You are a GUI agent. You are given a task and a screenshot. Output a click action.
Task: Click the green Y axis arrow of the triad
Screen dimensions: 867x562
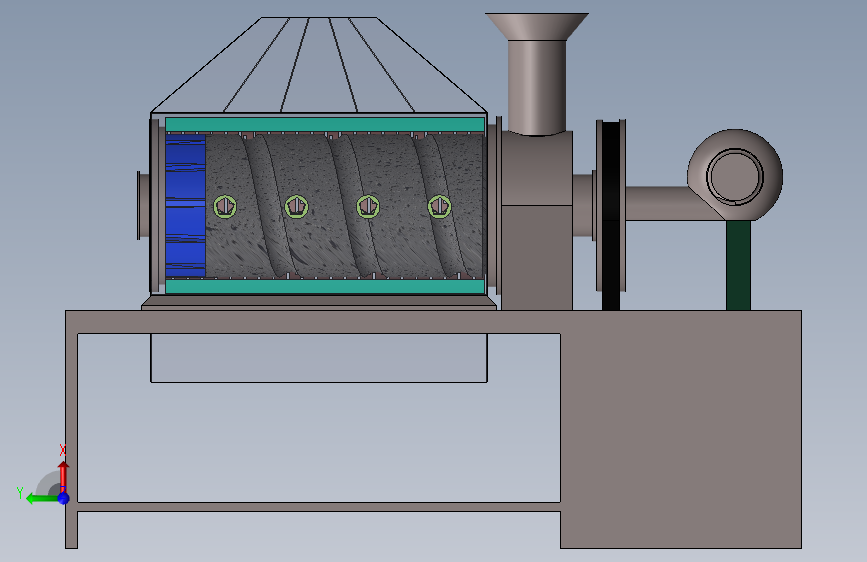pos(41,499)
